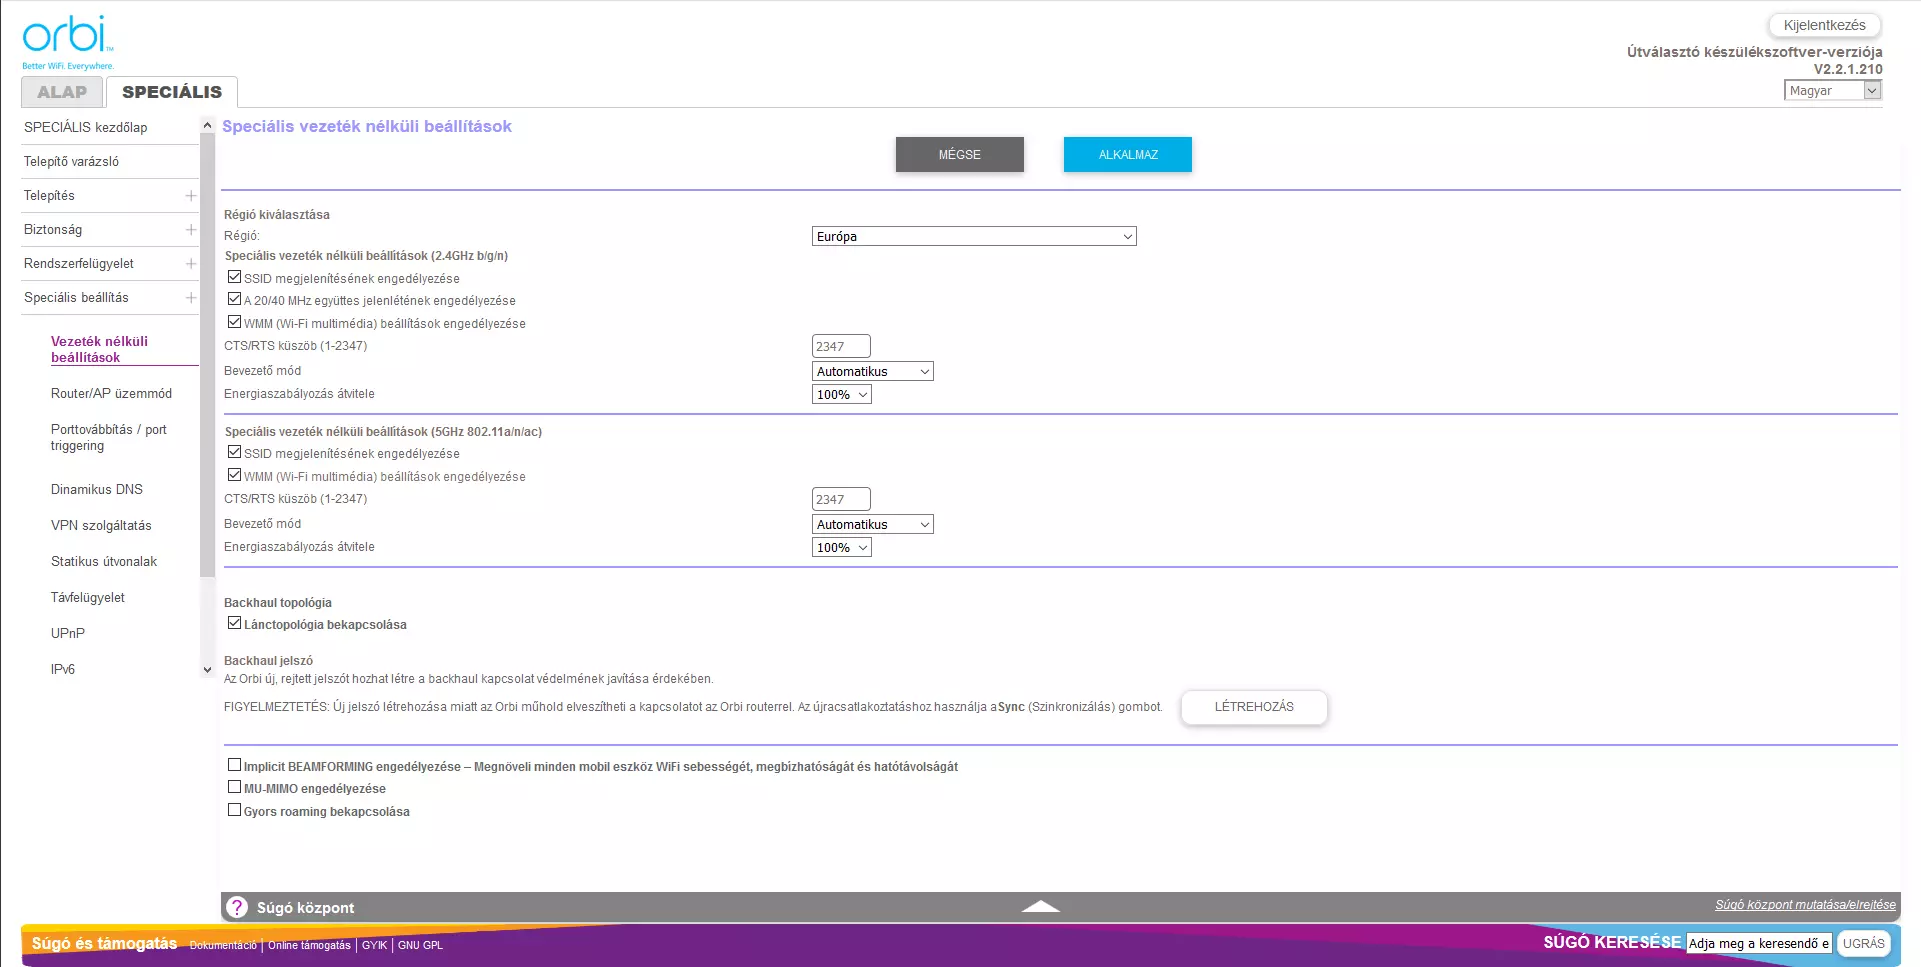Open the Régió dropdown showing Európa
This screenshot has height=967, width=1921.
973,237
